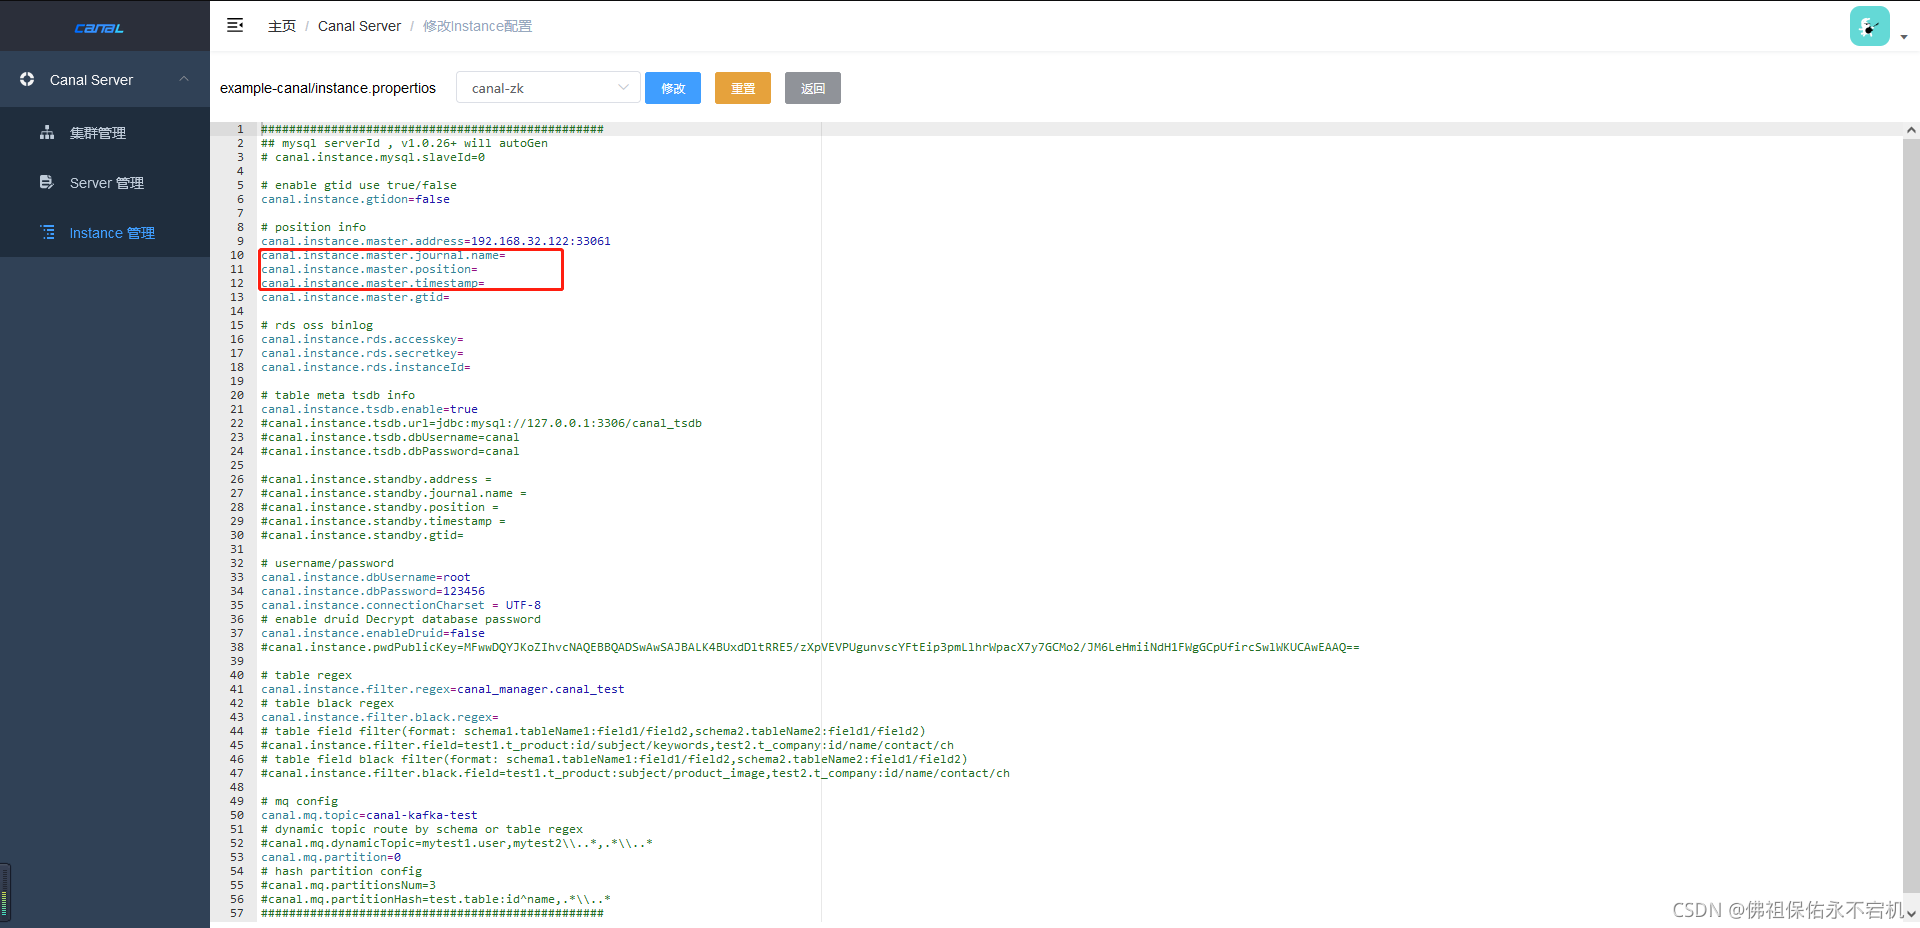Click Canal Server breadcrumb

click(x=359, y=26)
